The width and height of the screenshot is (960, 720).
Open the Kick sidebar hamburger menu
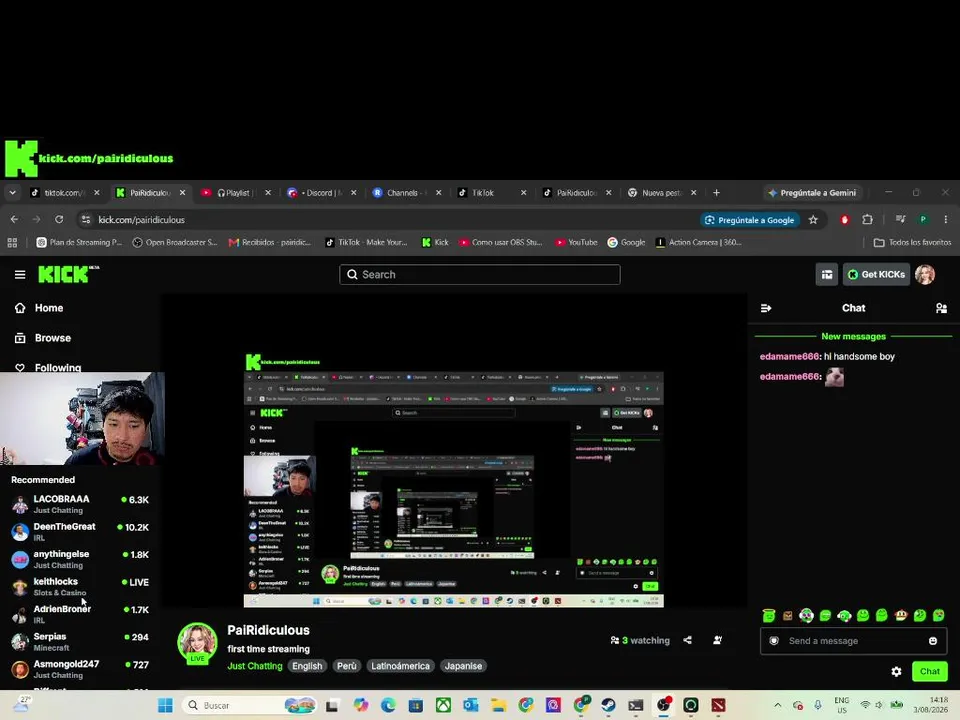tap(20, 274)
